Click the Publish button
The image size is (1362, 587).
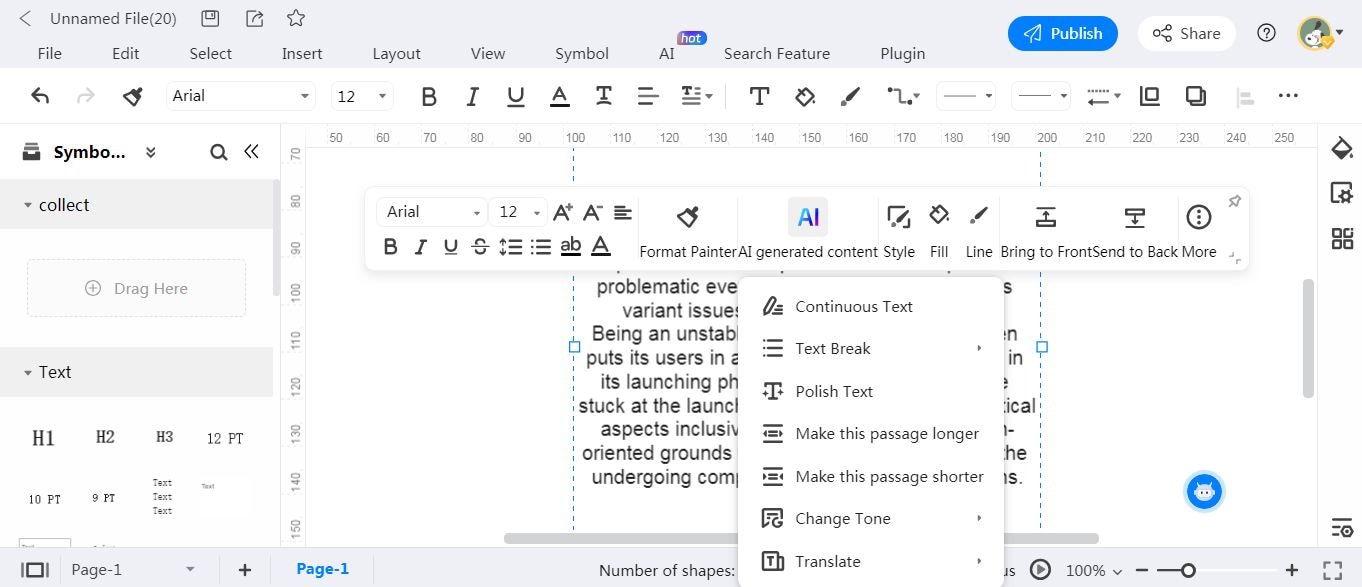(1063, 33)
